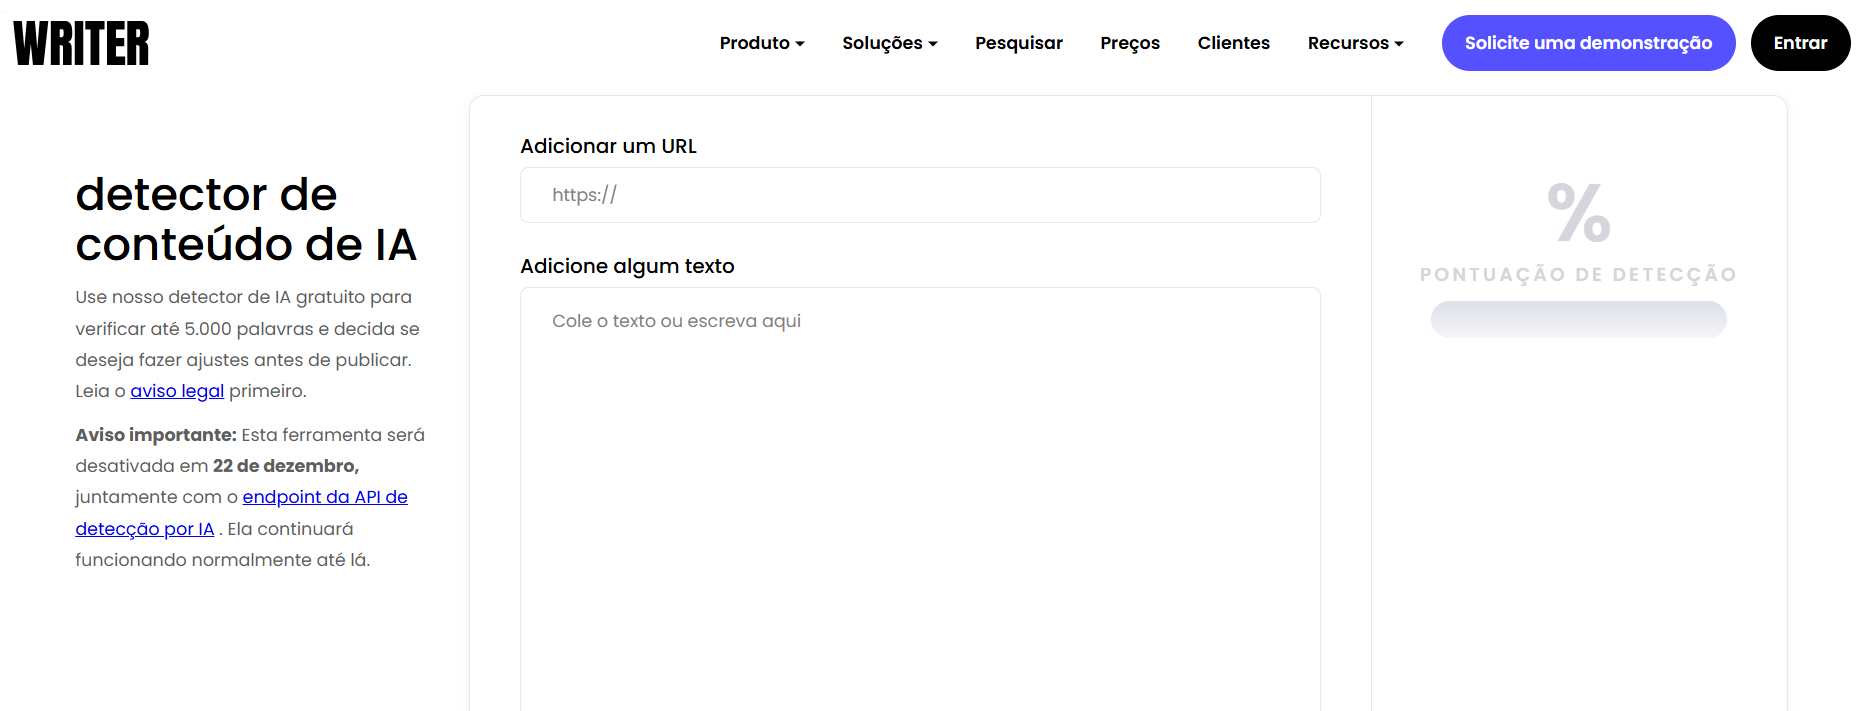1861x711 pixels.
Task: Select Pesquisar in the navigation bar
Action: (x=1018, y=43)
